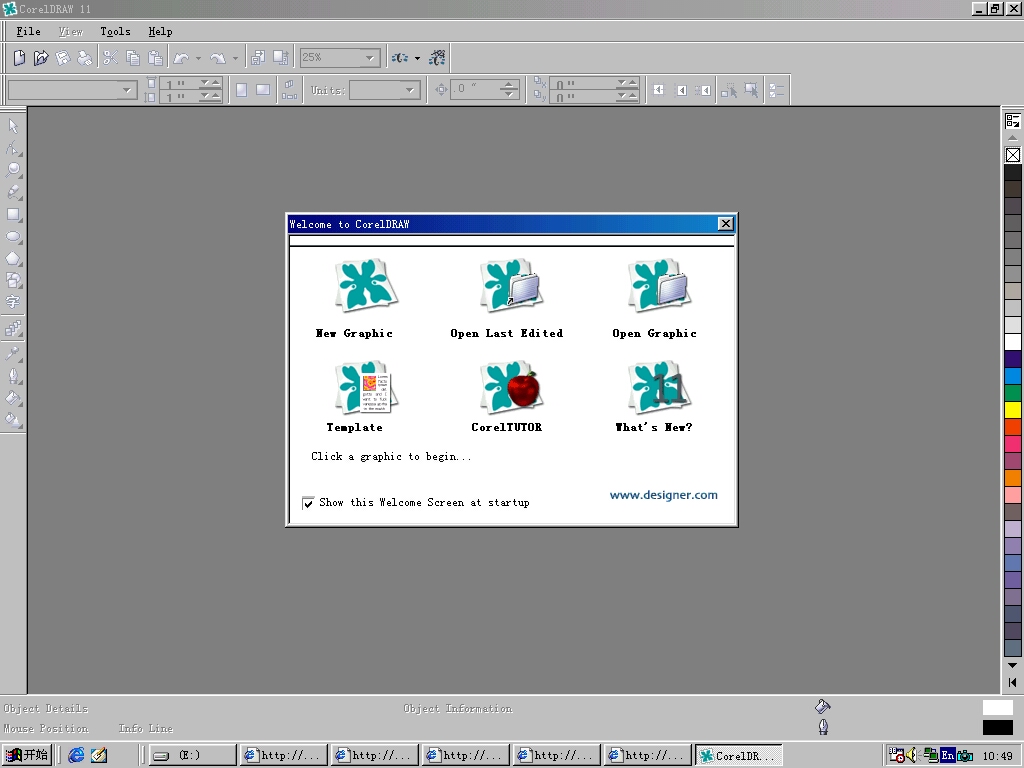The width and height of the screenshot is (1024, 768).
Task: Click the Print toolbar icon
Action: tap(85, 58)
